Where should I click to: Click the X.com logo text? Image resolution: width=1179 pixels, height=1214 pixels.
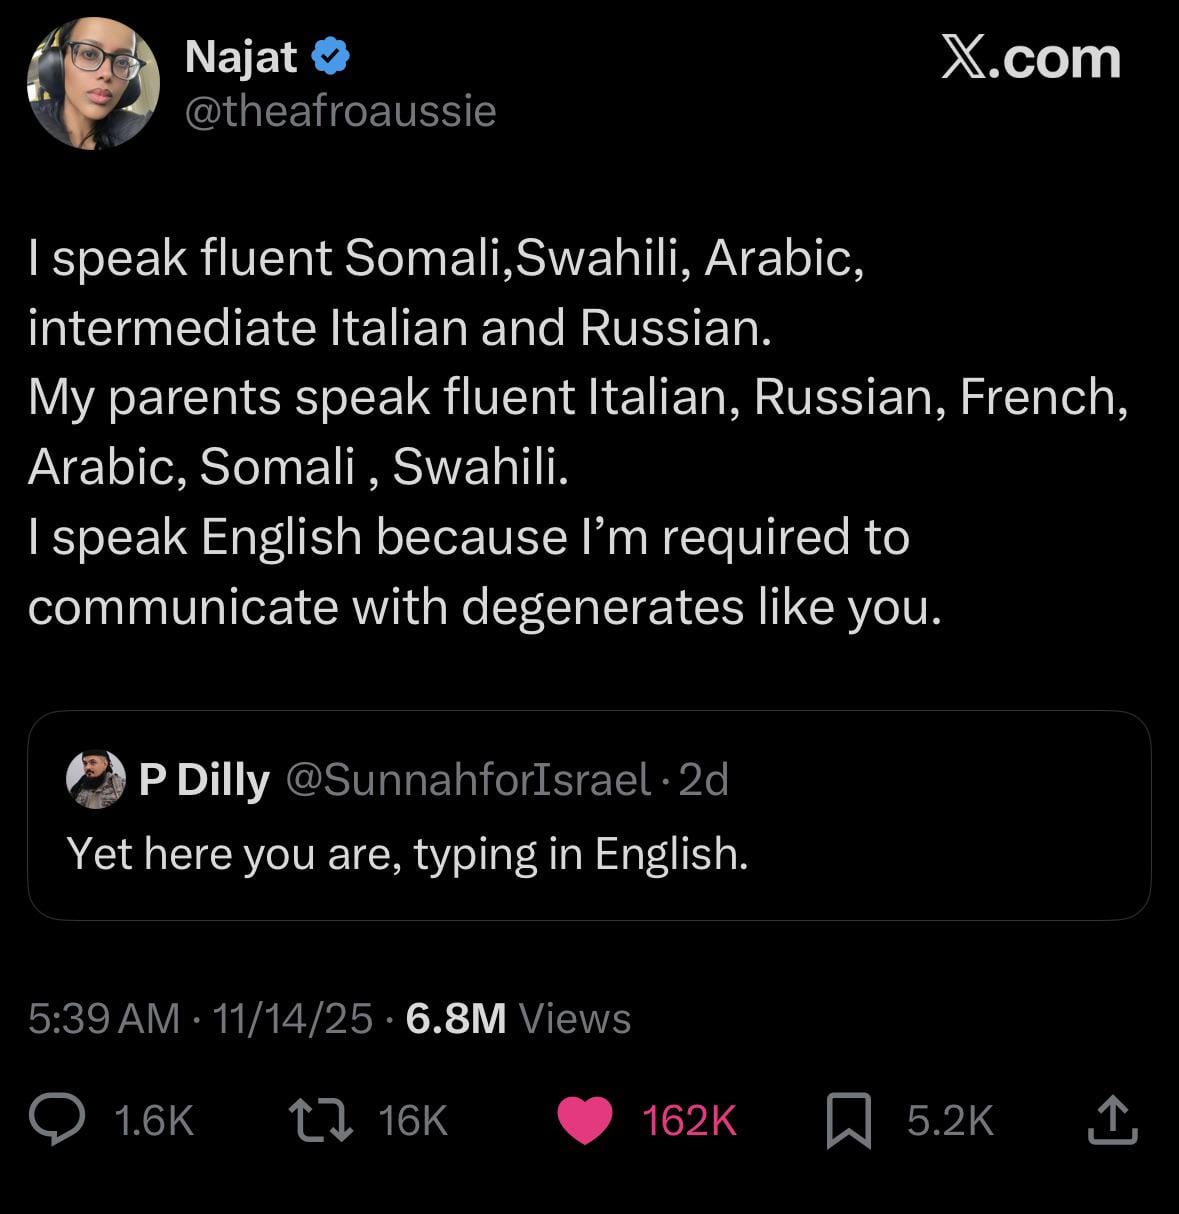click(x=1030, y=59)
